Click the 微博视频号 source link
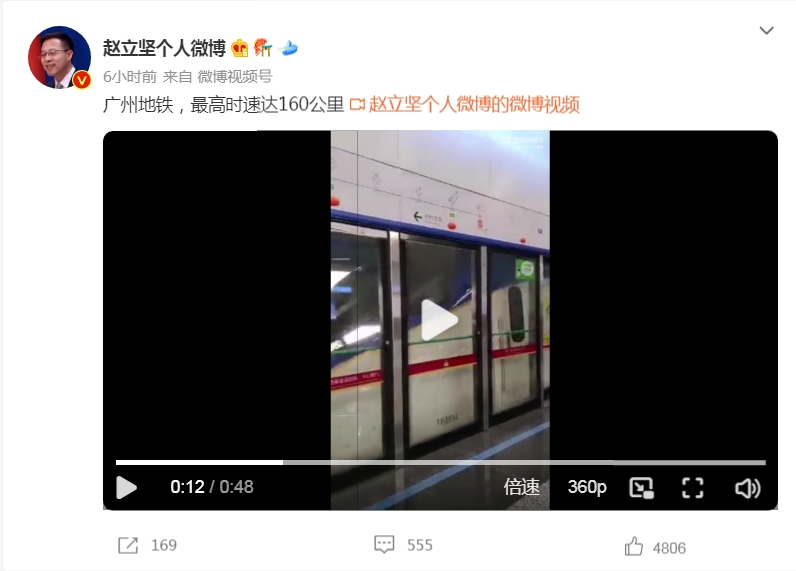The width and height of the screenshot is (796, 571). (x=235, y=77)
